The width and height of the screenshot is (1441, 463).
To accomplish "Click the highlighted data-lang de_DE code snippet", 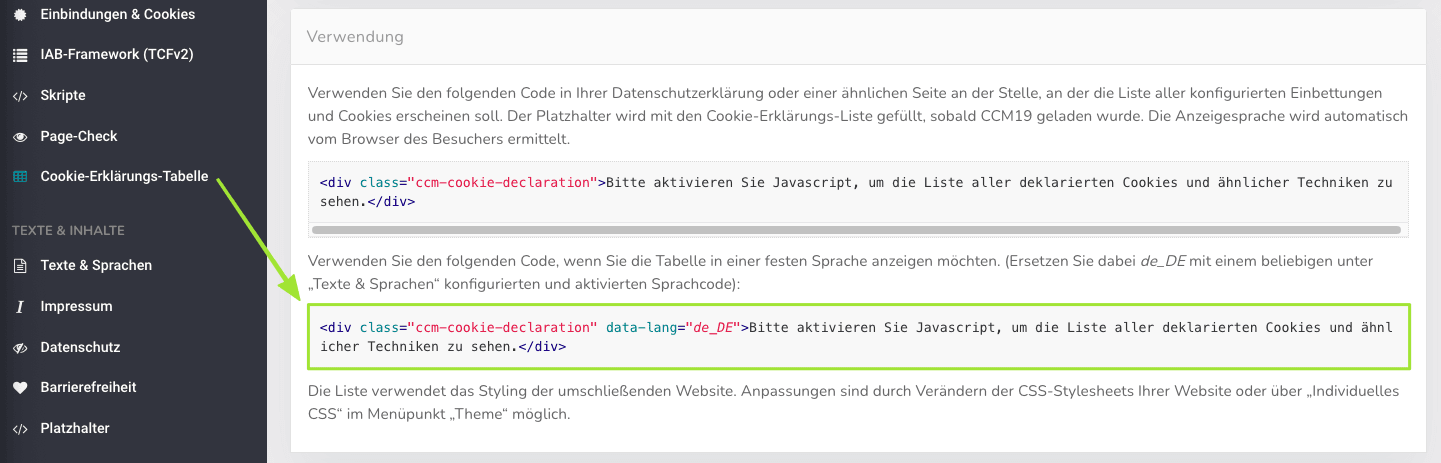I will coord(856,337).
